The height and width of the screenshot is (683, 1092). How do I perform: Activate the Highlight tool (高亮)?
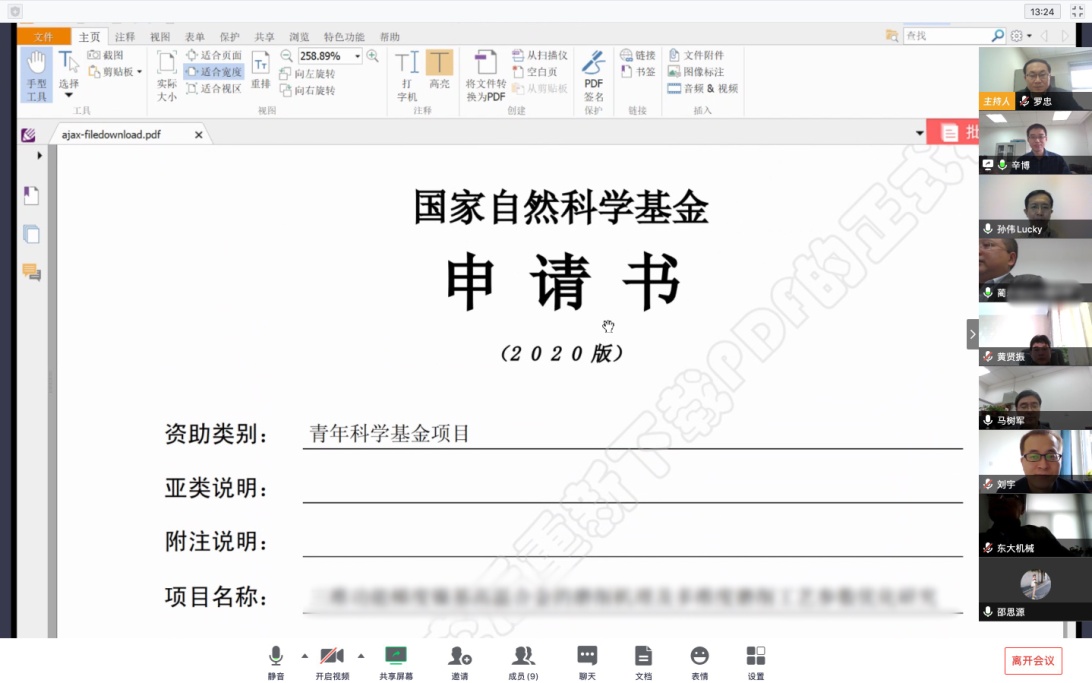click(x=439, y=70)
